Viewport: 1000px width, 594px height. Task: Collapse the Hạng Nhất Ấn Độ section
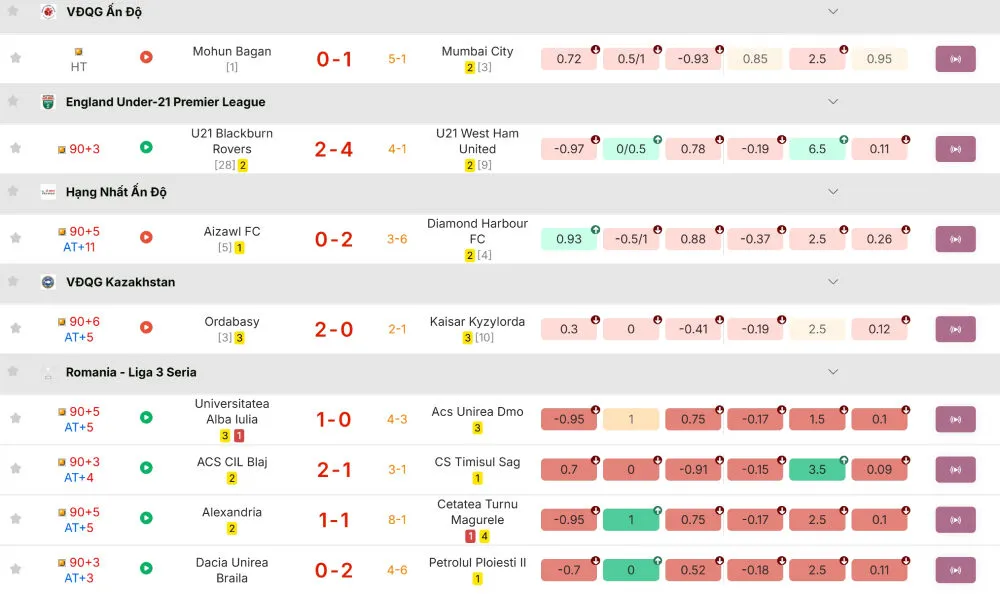tap(832, 192)
